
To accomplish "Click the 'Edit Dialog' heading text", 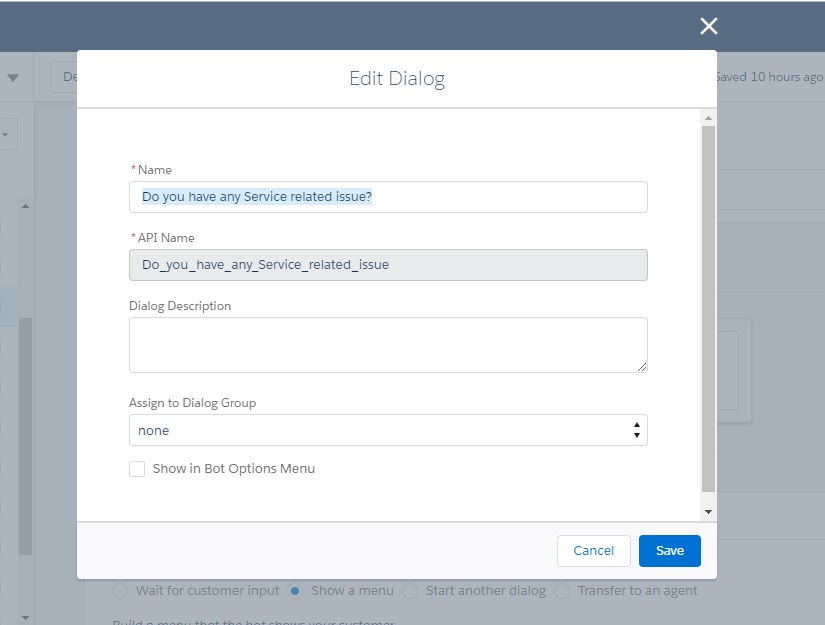I will 397,78.
